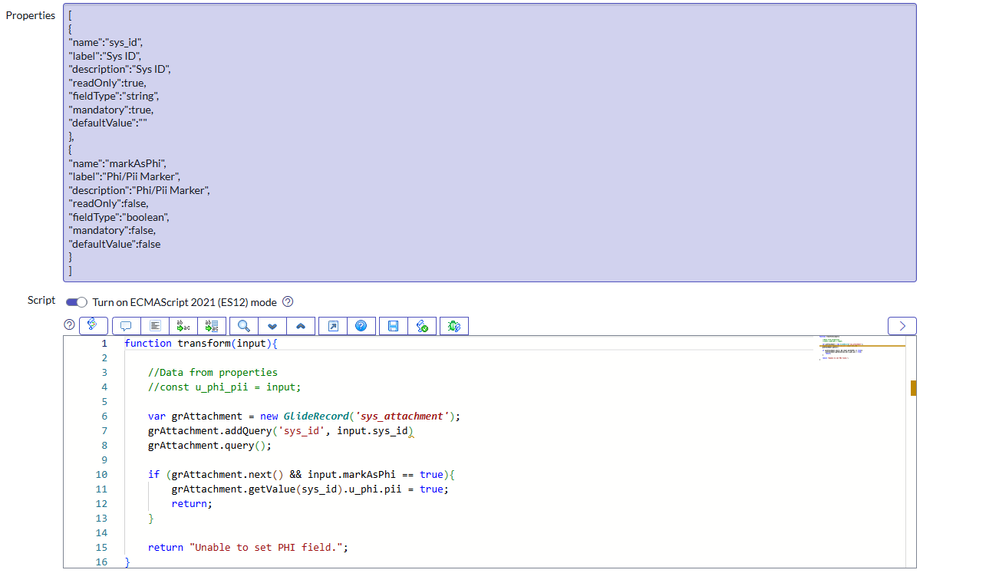
Task: Click "fieldType":"boolean" in Properties
Action: [x=119, y=217]
